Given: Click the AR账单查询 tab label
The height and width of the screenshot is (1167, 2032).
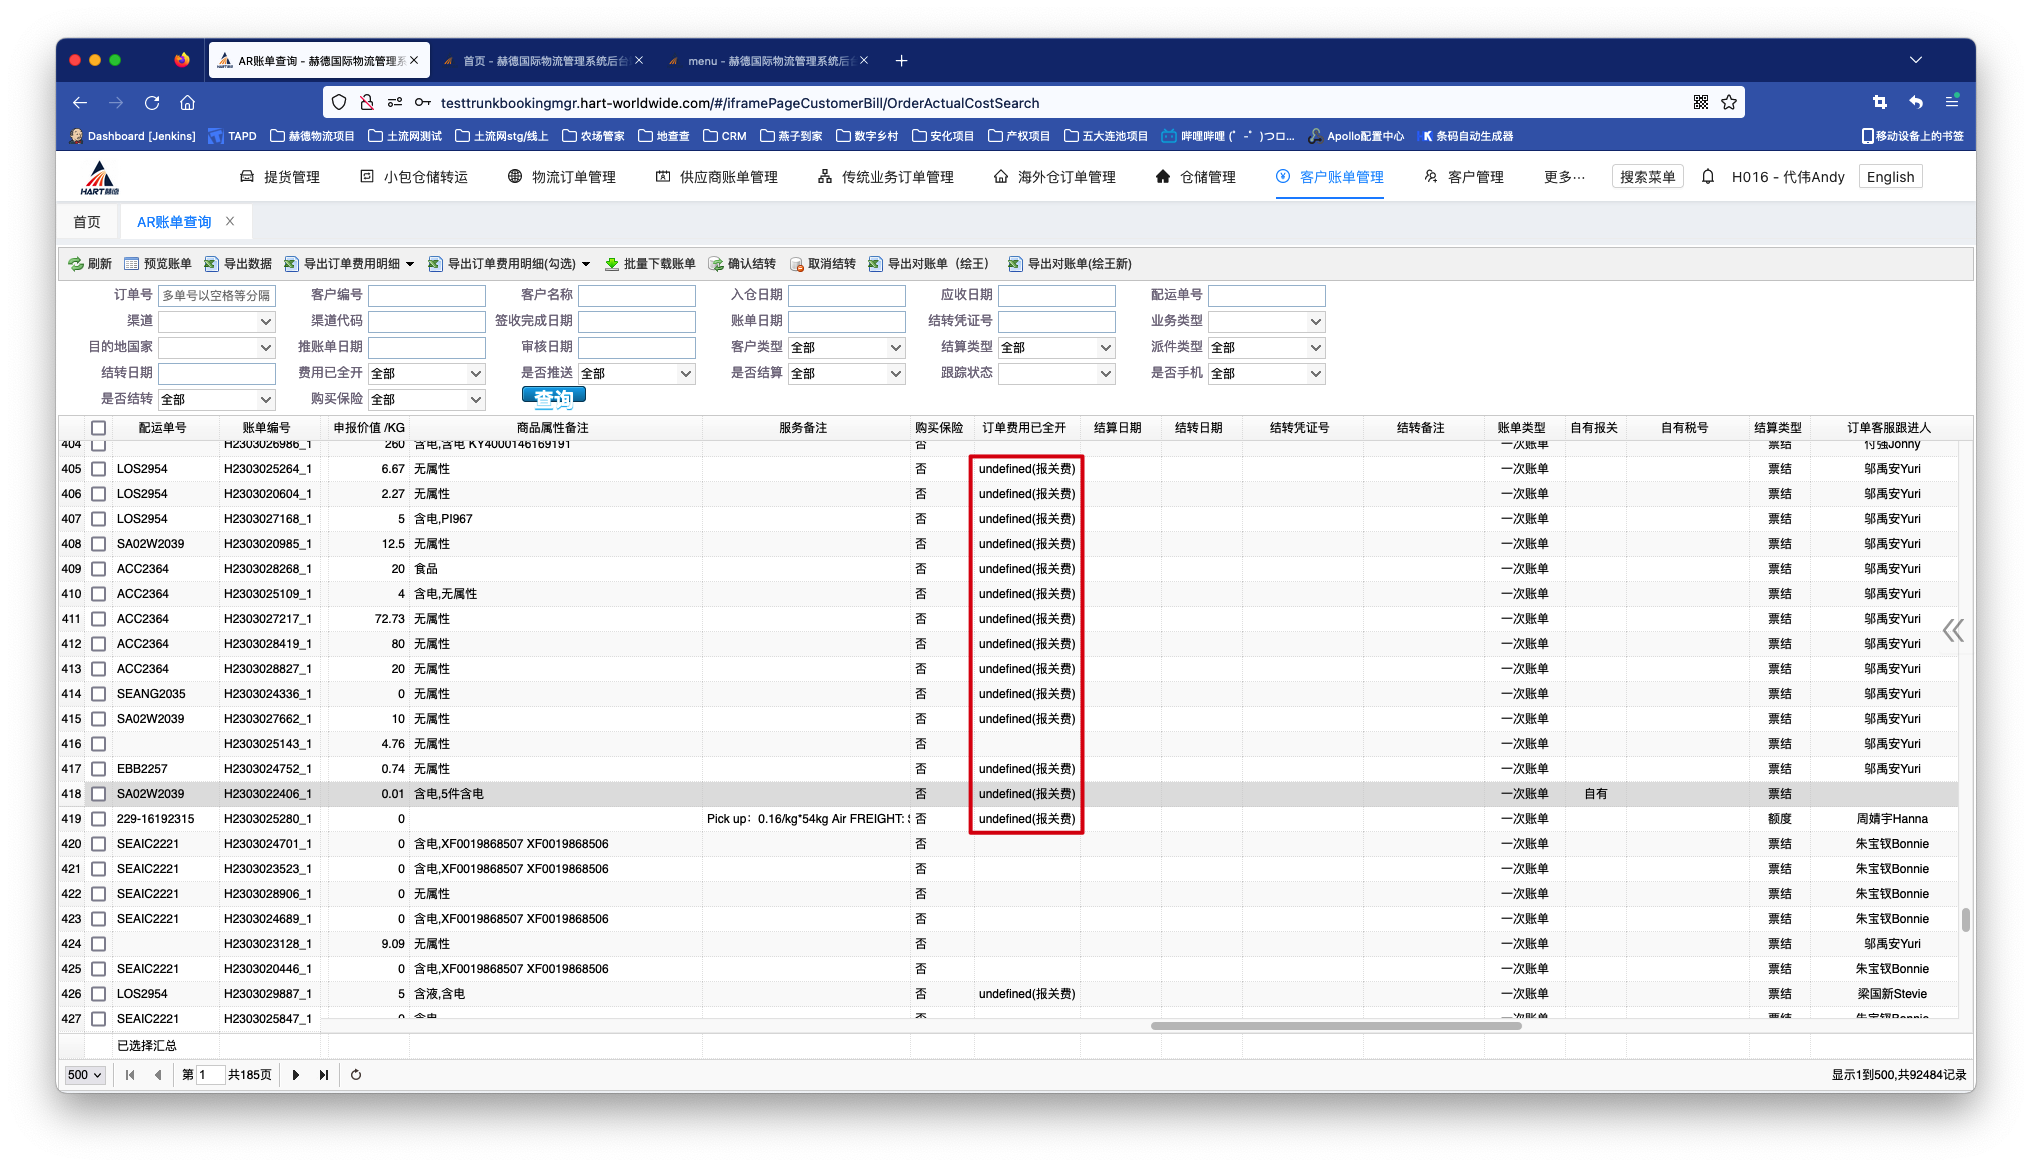Looking at the screenshot, I should pyautogui.click(x=174, y=222).
